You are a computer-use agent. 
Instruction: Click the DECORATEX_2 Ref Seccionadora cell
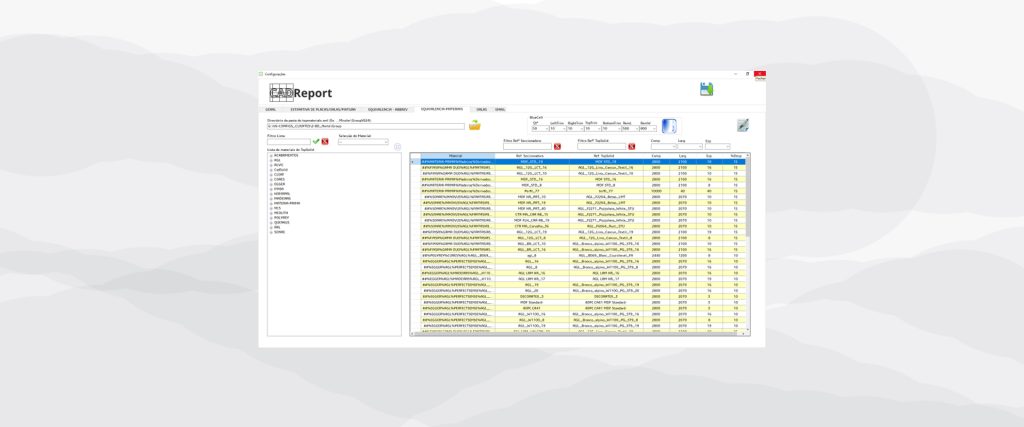531,296
